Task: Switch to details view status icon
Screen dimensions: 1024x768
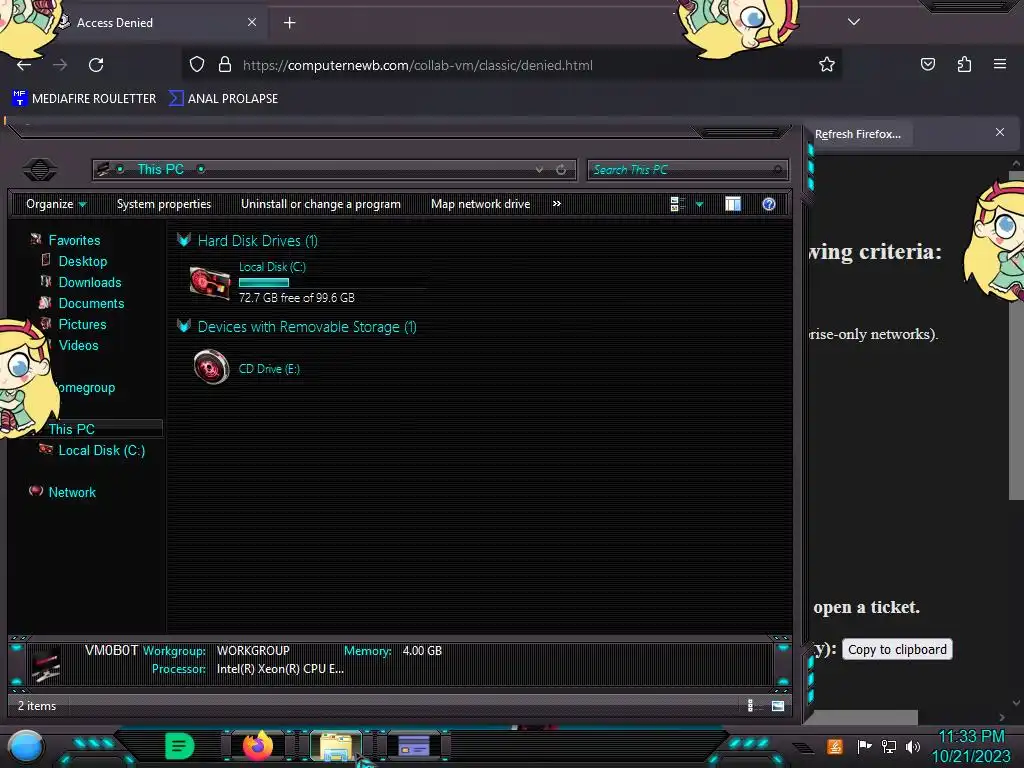Action: (750, 705)
